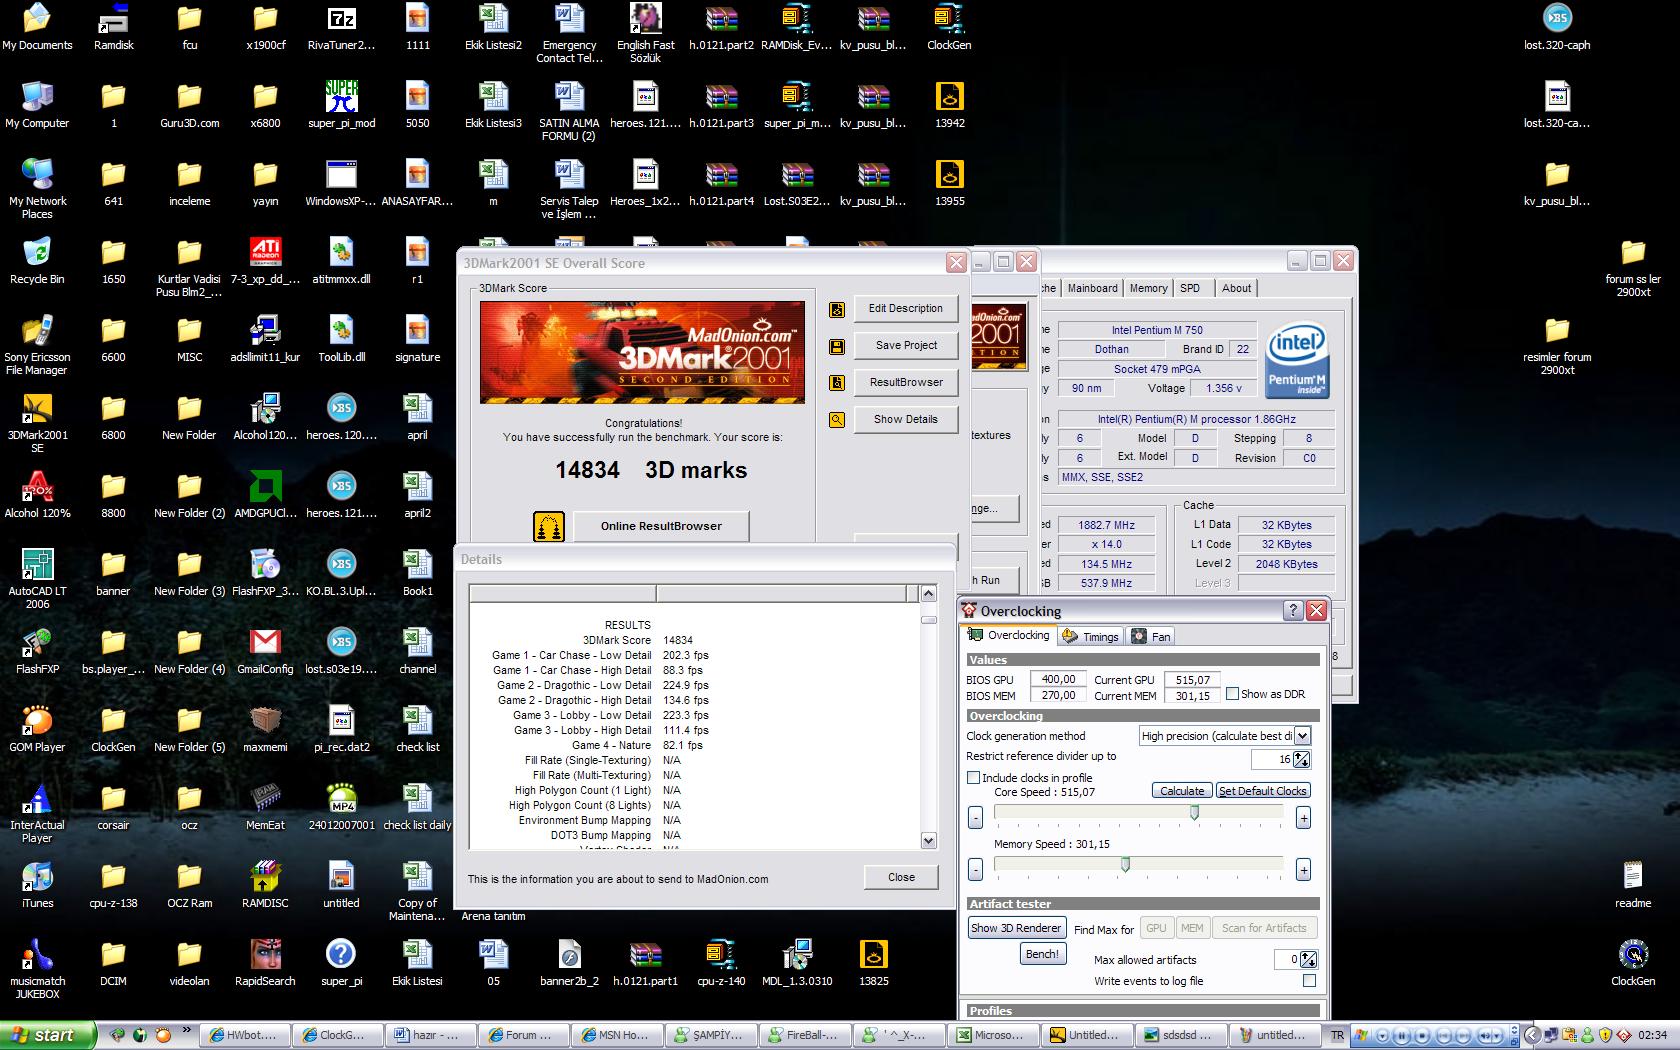This screenshot has width=1680, height=1050.
Task: Click Set Default Clocks
Action: click(x=1263, y=790)
